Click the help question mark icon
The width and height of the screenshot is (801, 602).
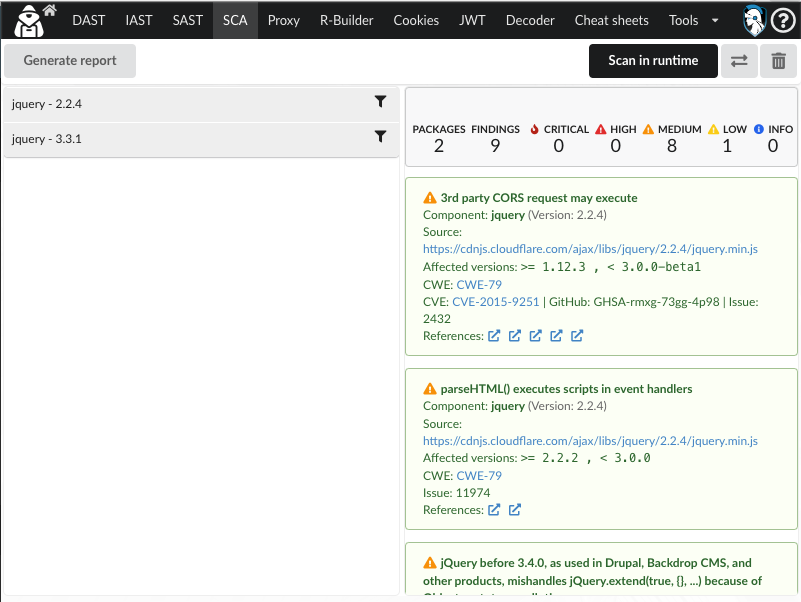point(782,20)
